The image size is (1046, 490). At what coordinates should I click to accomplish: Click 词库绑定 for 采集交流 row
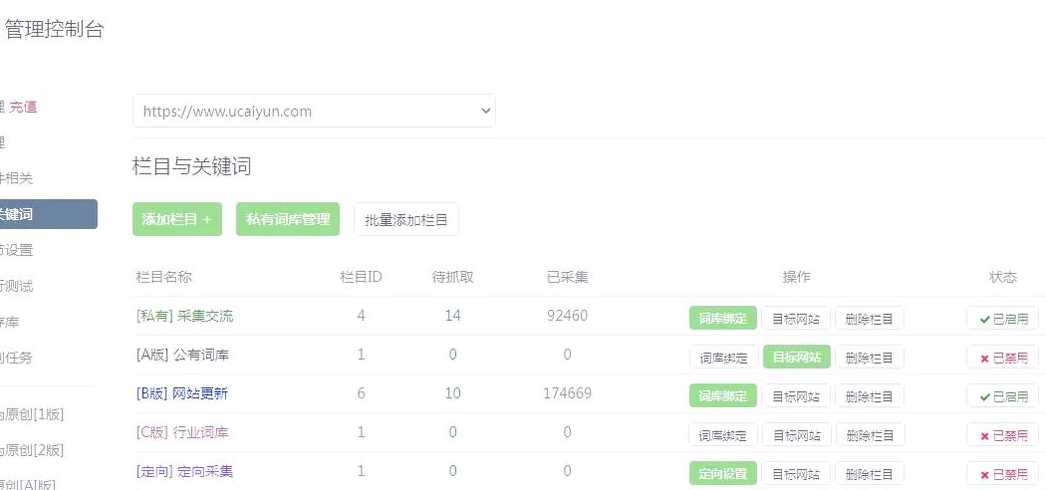[x=722, y=319]
